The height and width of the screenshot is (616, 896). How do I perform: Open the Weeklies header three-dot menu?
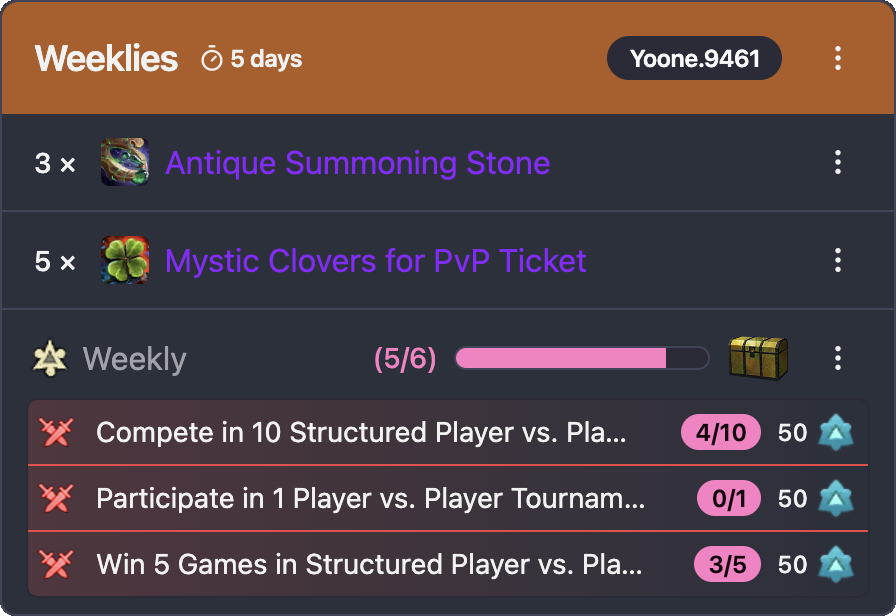838,58
